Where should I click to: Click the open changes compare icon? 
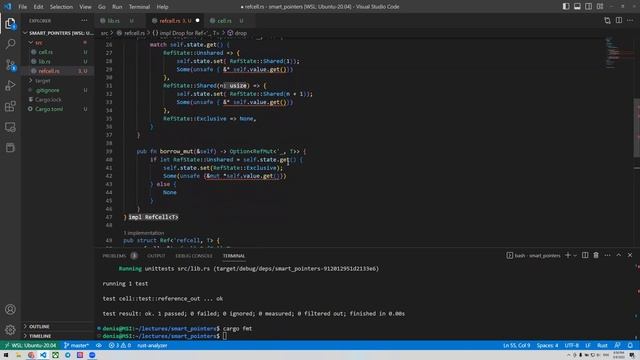click(x=607, y=20)
